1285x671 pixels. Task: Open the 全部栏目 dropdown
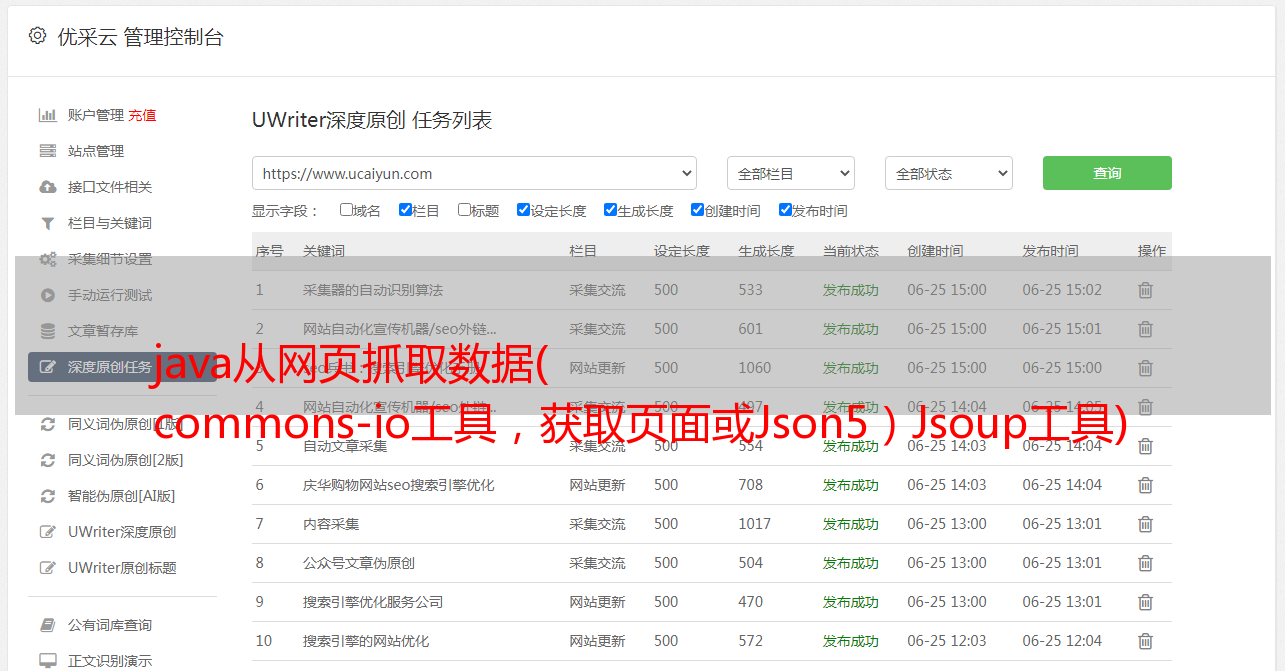[x=791, y=173]
